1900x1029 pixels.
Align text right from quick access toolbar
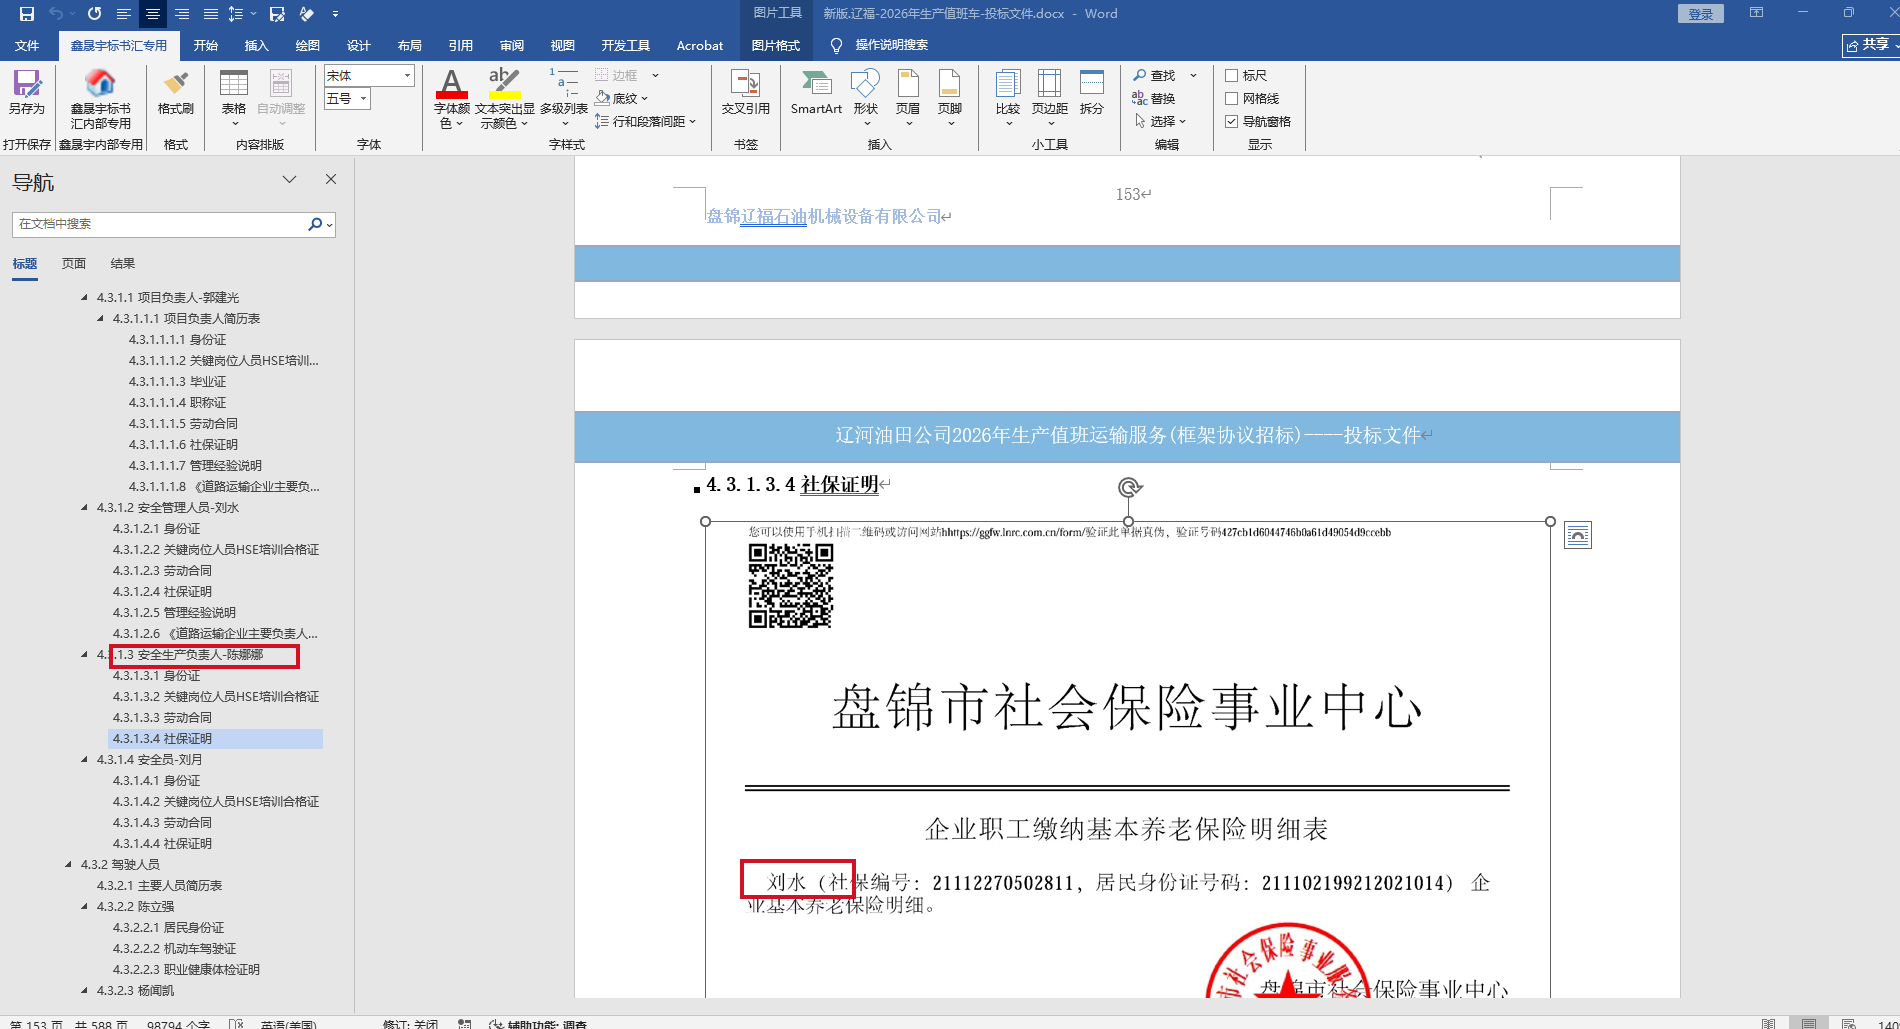coord(181,14)
